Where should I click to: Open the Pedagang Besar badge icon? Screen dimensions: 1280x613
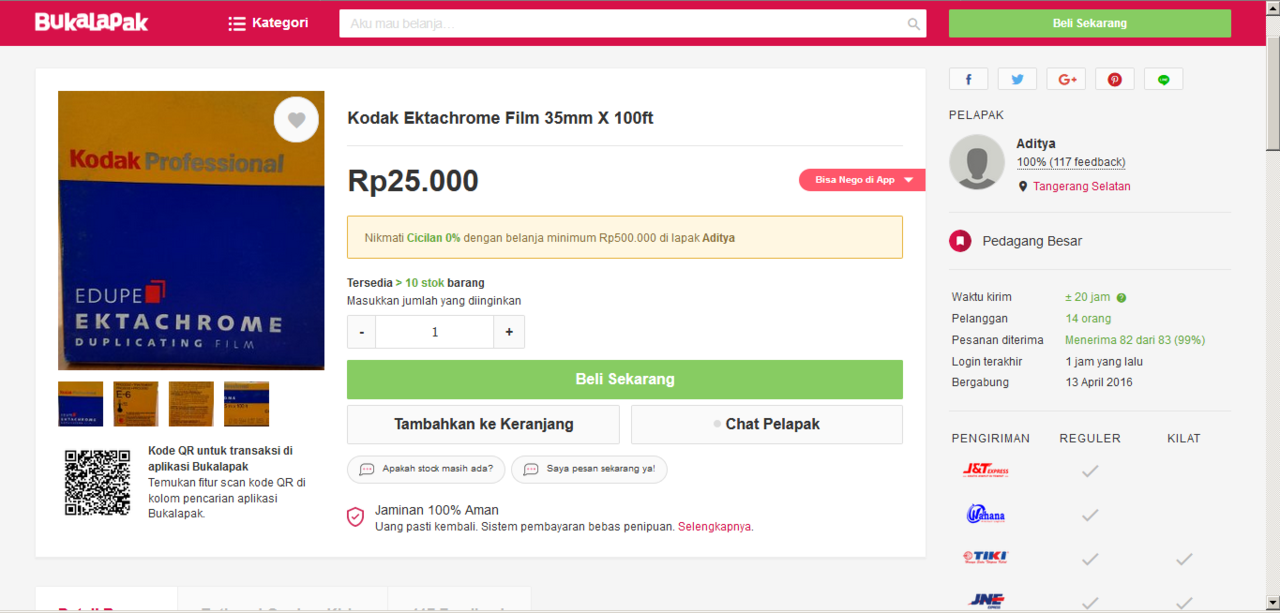click(x=960, y=241)
